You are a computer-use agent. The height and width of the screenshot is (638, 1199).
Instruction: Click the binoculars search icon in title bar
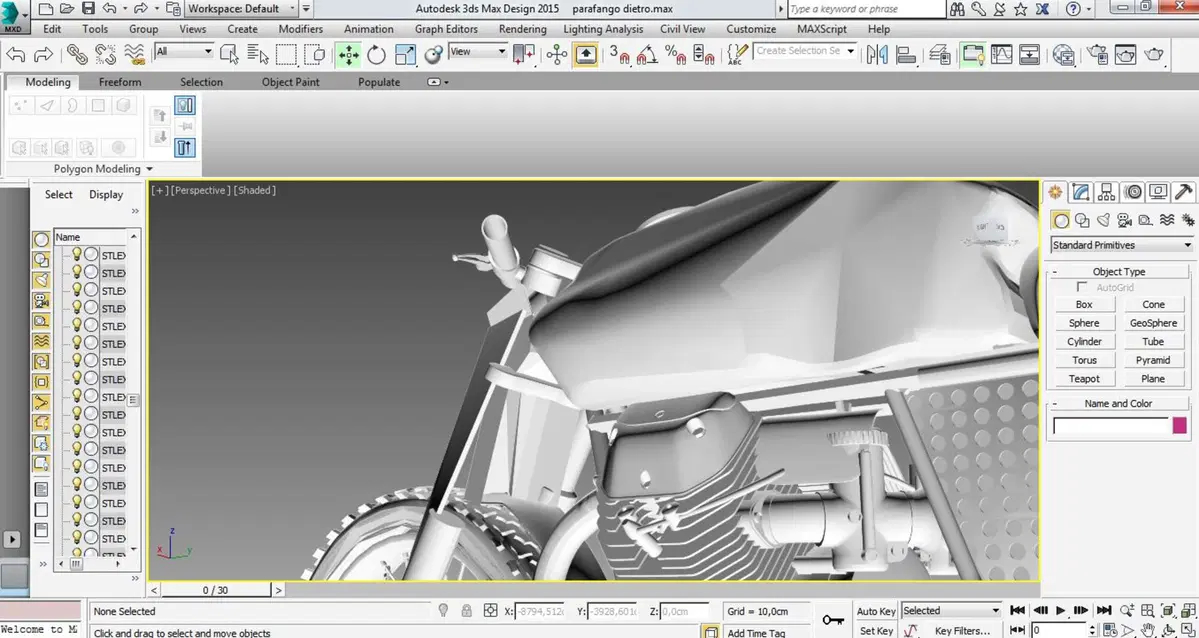[958, 9]
